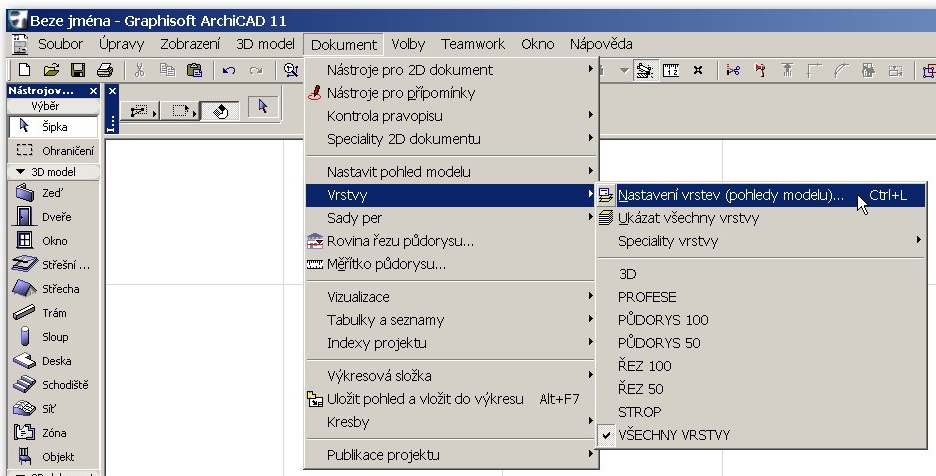Expand Vizualizace submenu
The image size is (936, 476).
pyautogui.click(x=452, y=297)
